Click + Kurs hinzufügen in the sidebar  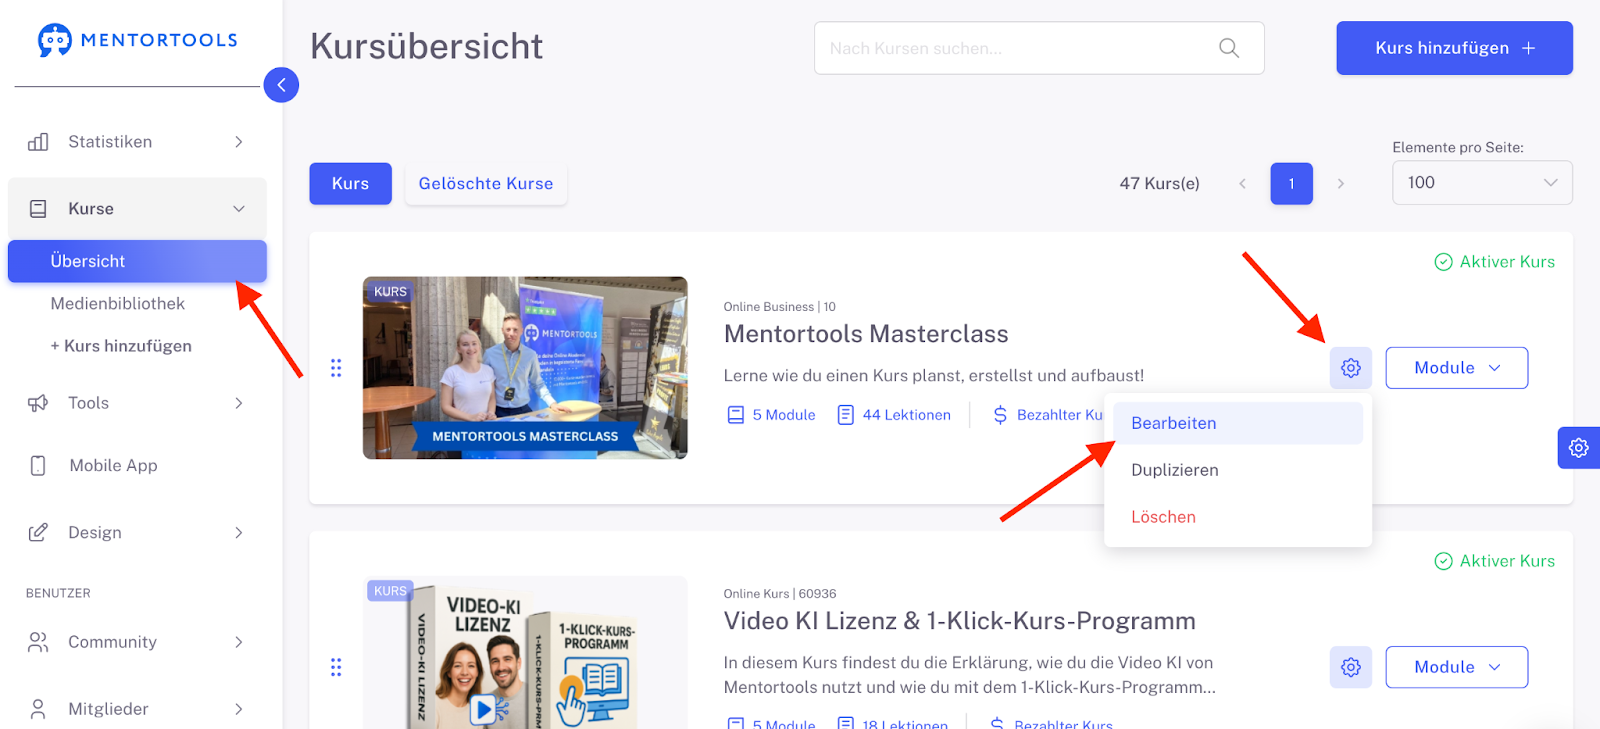[121, 346]
